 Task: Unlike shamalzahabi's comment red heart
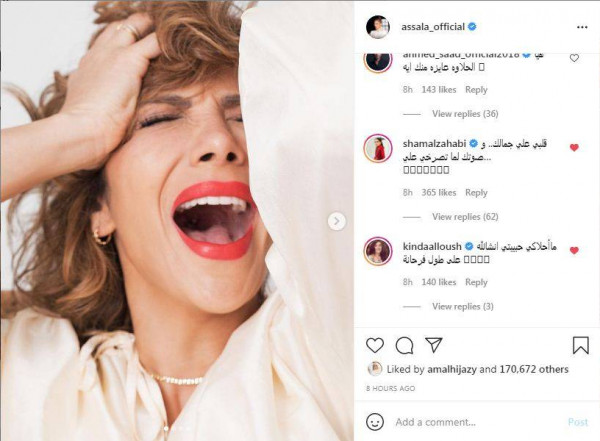574,147
